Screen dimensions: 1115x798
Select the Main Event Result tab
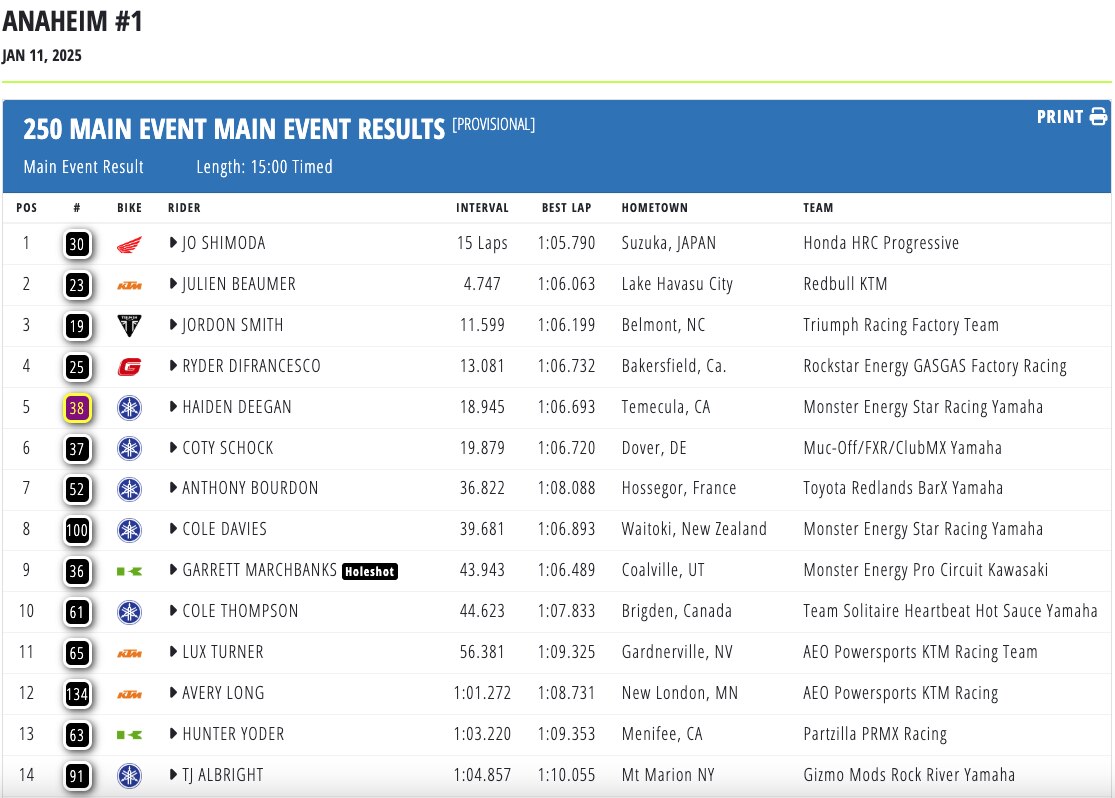point(84,167)
